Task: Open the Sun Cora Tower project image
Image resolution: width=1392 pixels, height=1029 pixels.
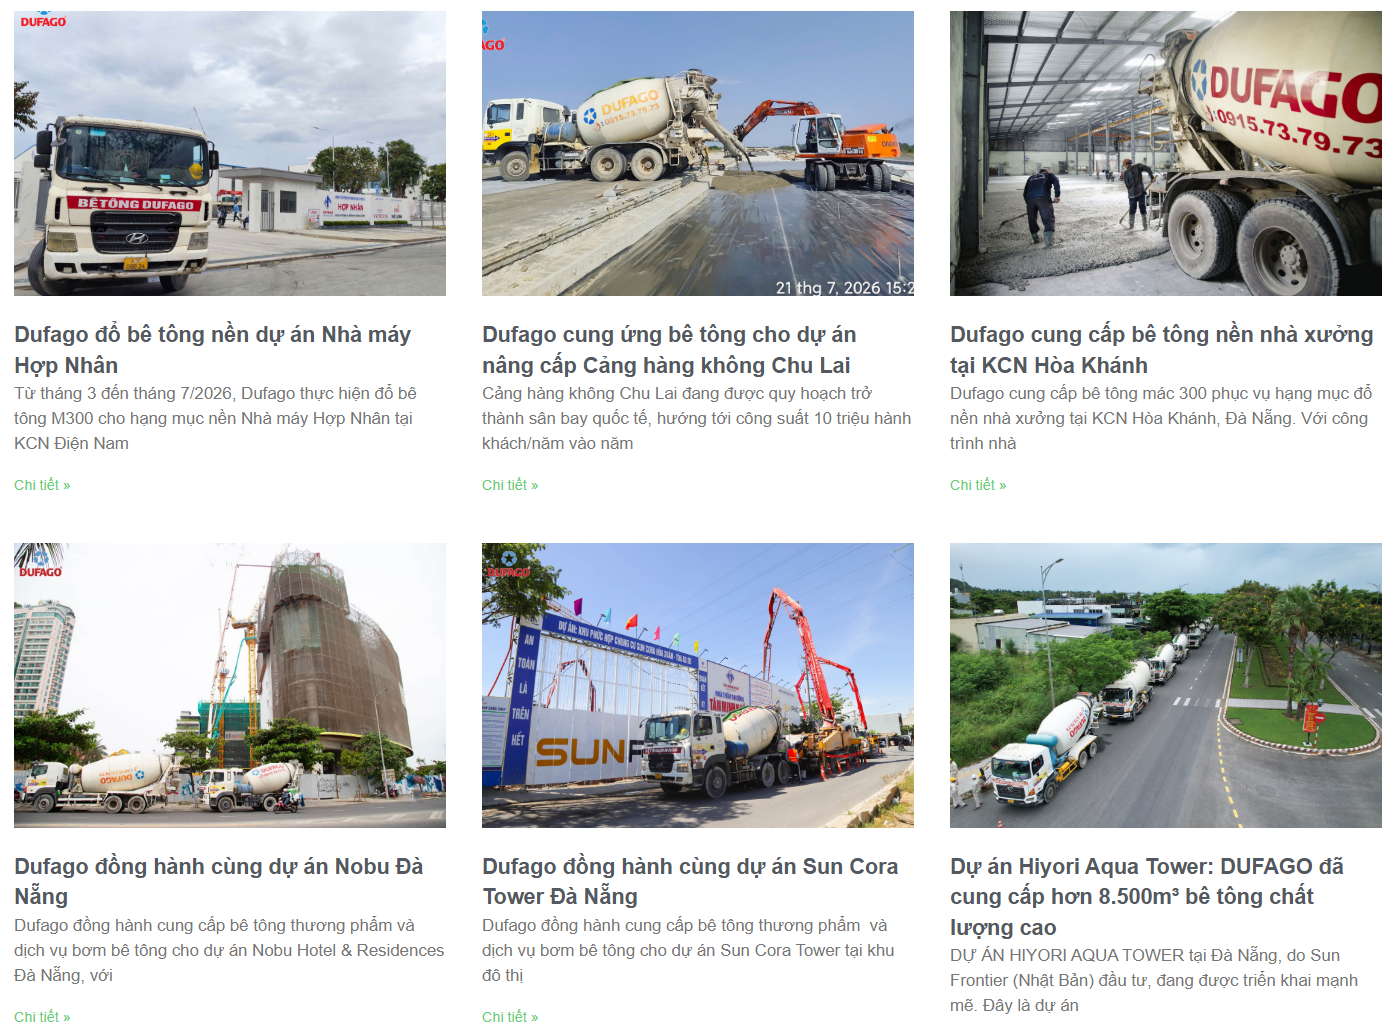Action: point(698,685)
